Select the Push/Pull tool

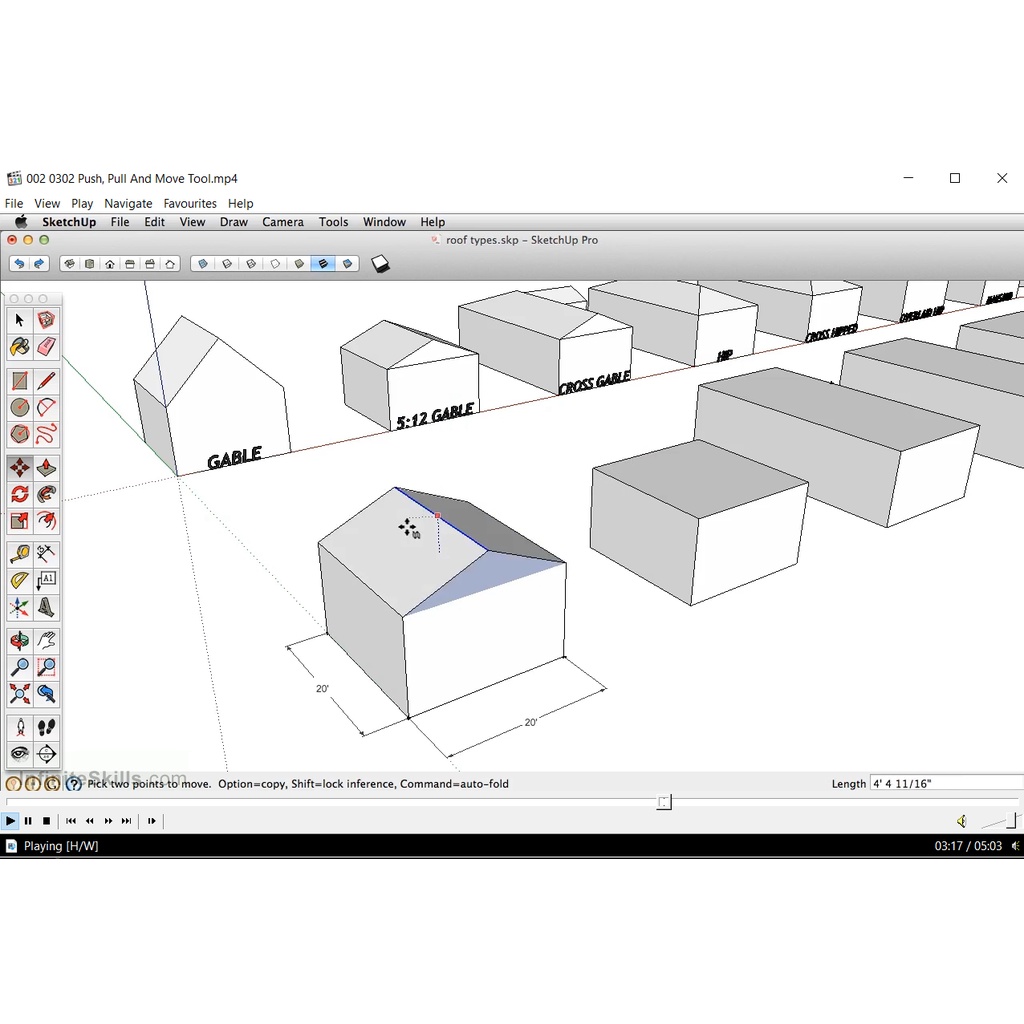(46, 468)
